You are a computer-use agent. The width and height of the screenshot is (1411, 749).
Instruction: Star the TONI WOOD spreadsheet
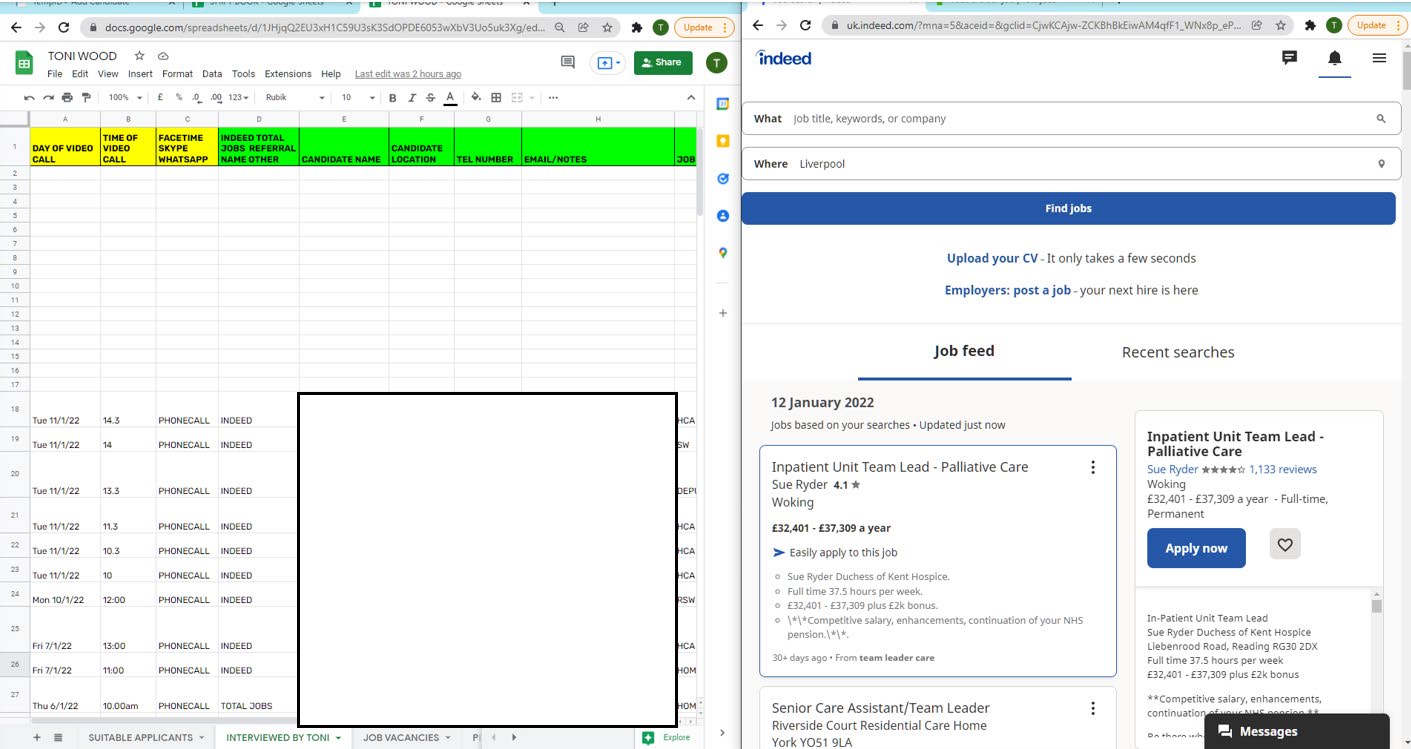click(x=139, y=56)
